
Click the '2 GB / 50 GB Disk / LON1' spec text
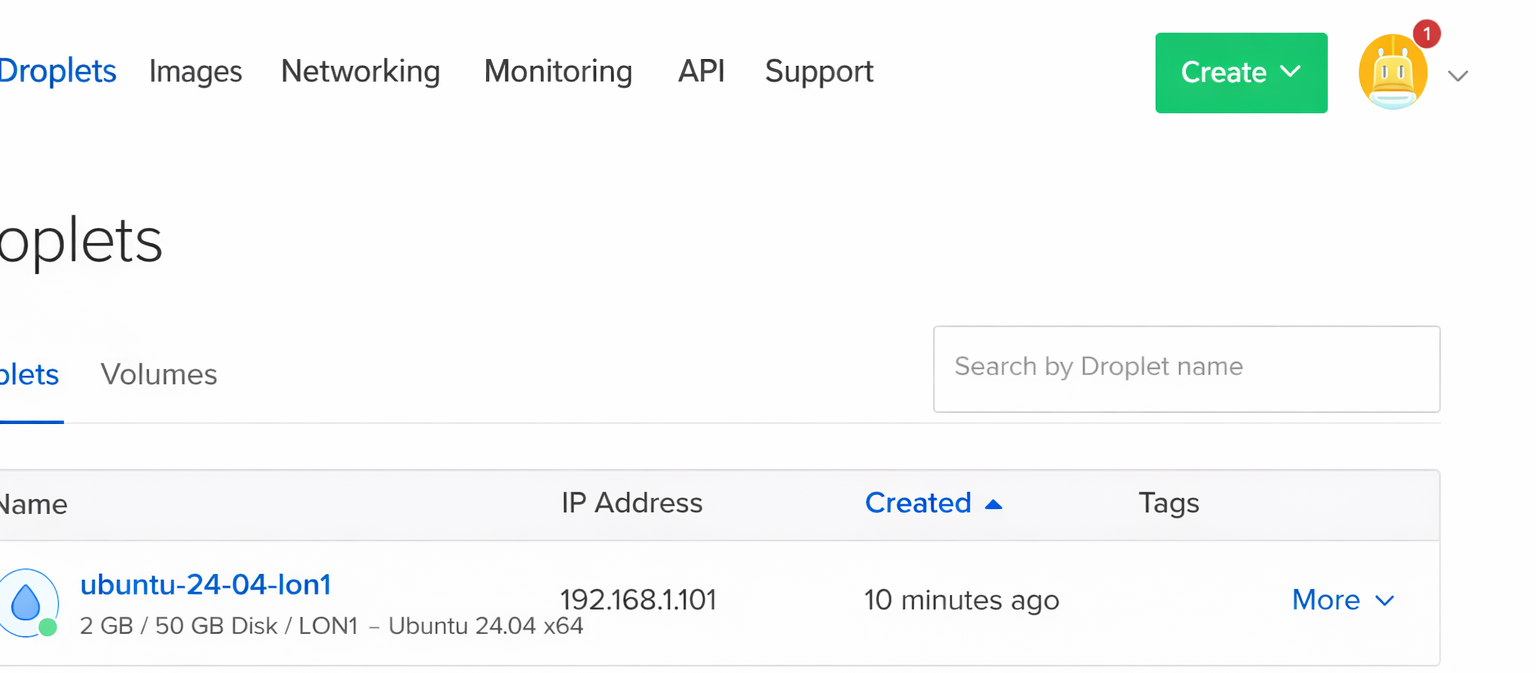(218, 627)
